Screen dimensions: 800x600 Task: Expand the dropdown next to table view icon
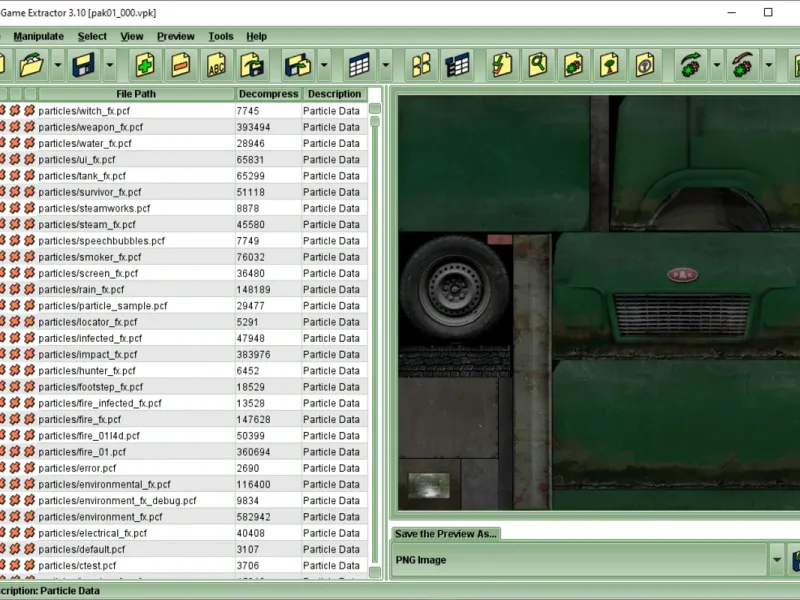click(386, 65)
